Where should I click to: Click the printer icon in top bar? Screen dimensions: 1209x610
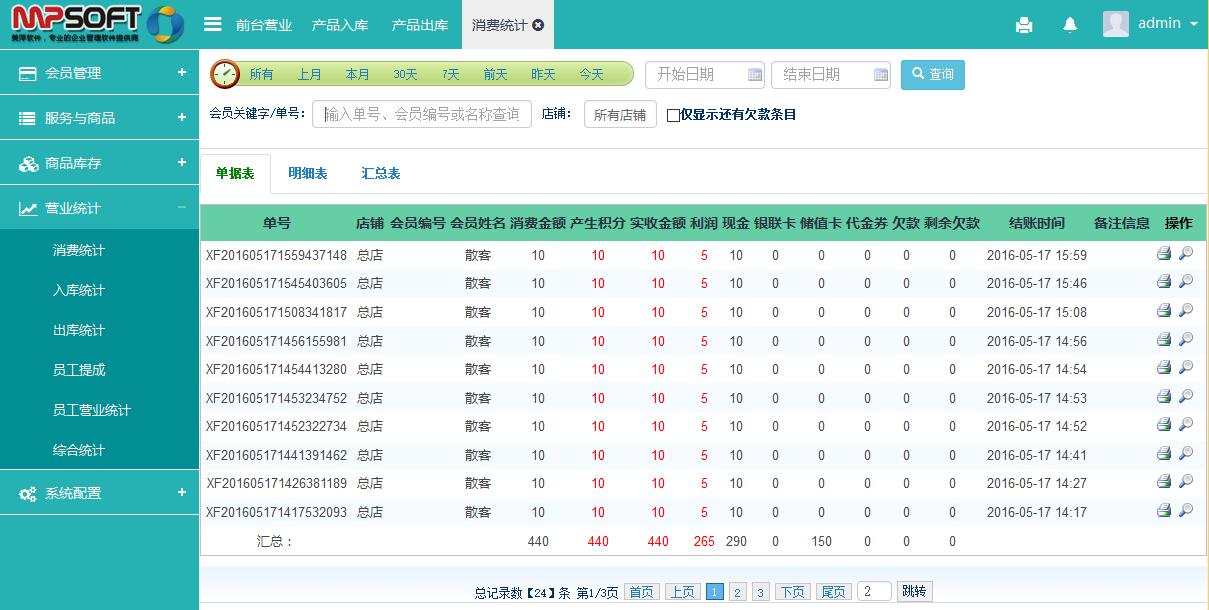(1023, 25)
